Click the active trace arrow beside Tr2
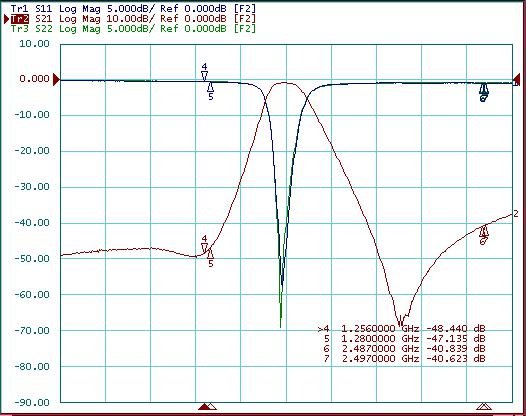 click(x=6, y=19)
